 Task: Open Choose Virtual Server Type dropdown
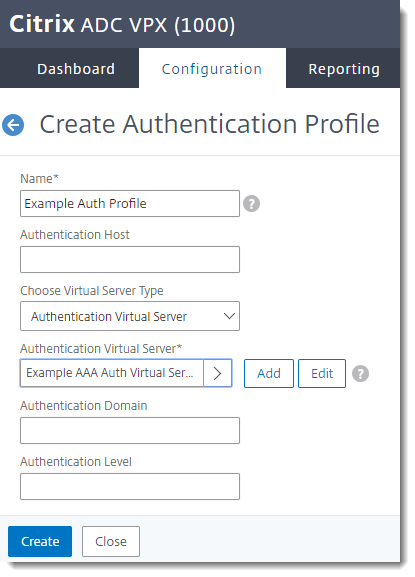pyautogui.click(x=130, y=316)
